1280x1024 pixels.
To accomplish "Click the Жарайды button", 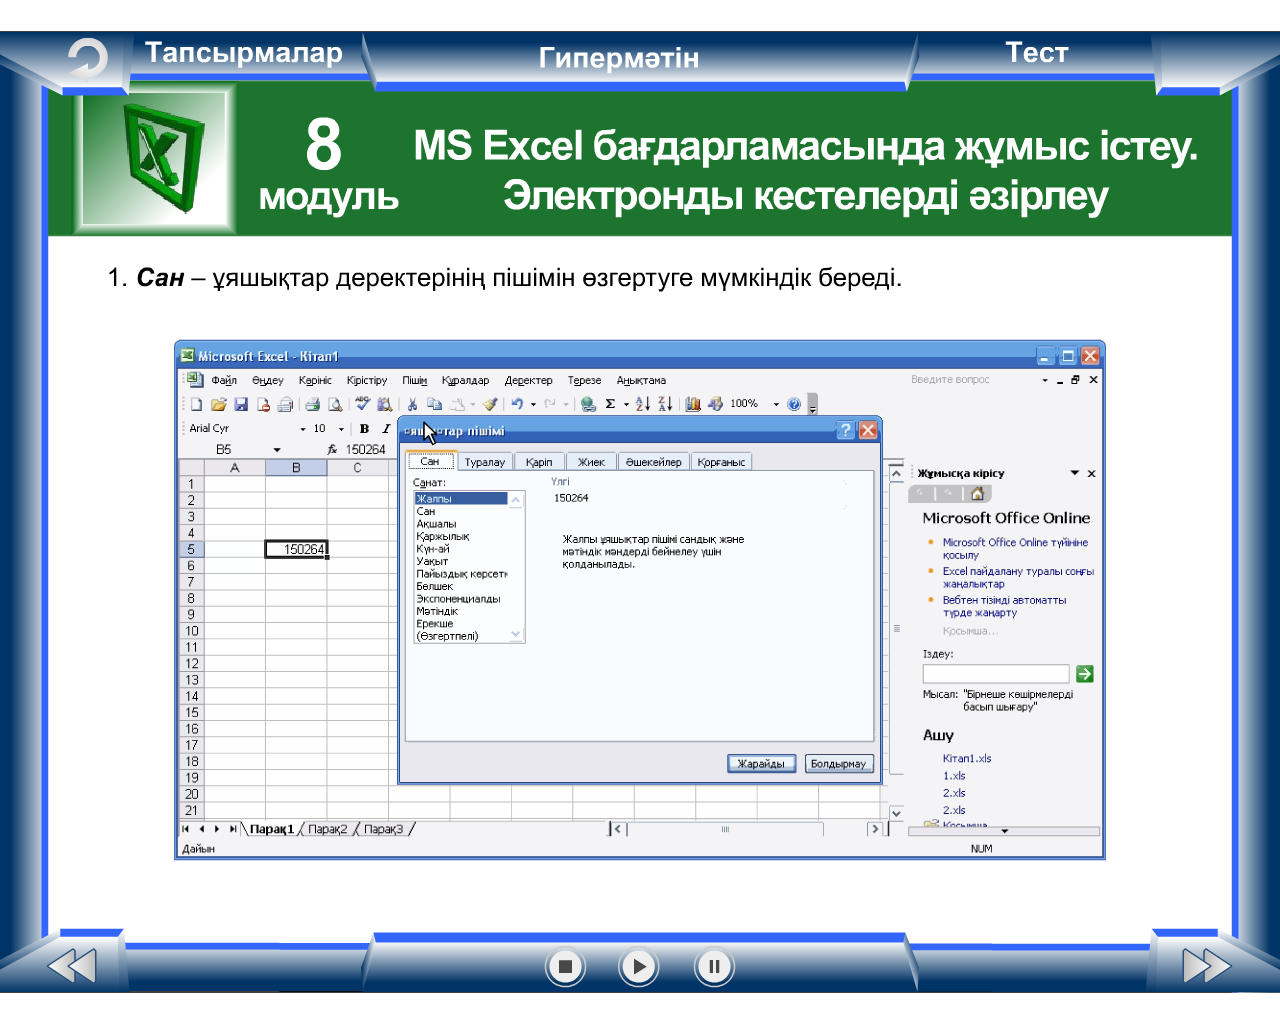I will pyautogui.click(x=762, y=764).
